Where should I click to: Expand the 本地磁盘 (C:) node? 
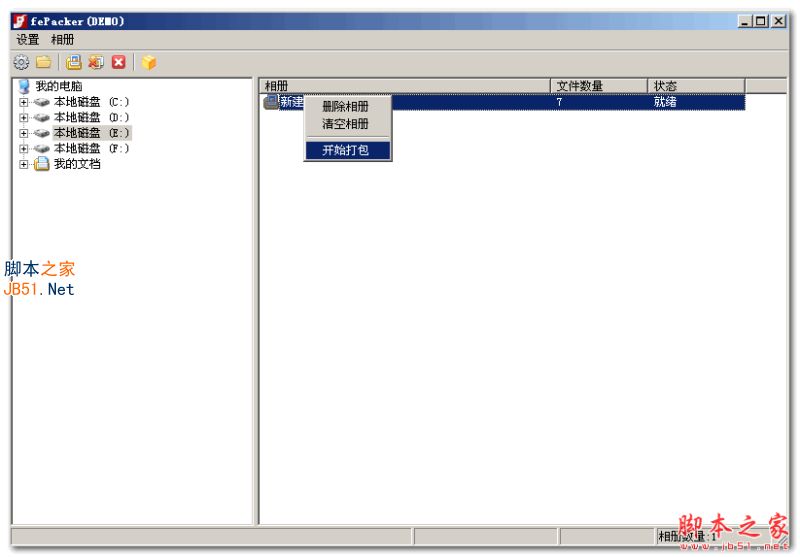pos(23,102)
